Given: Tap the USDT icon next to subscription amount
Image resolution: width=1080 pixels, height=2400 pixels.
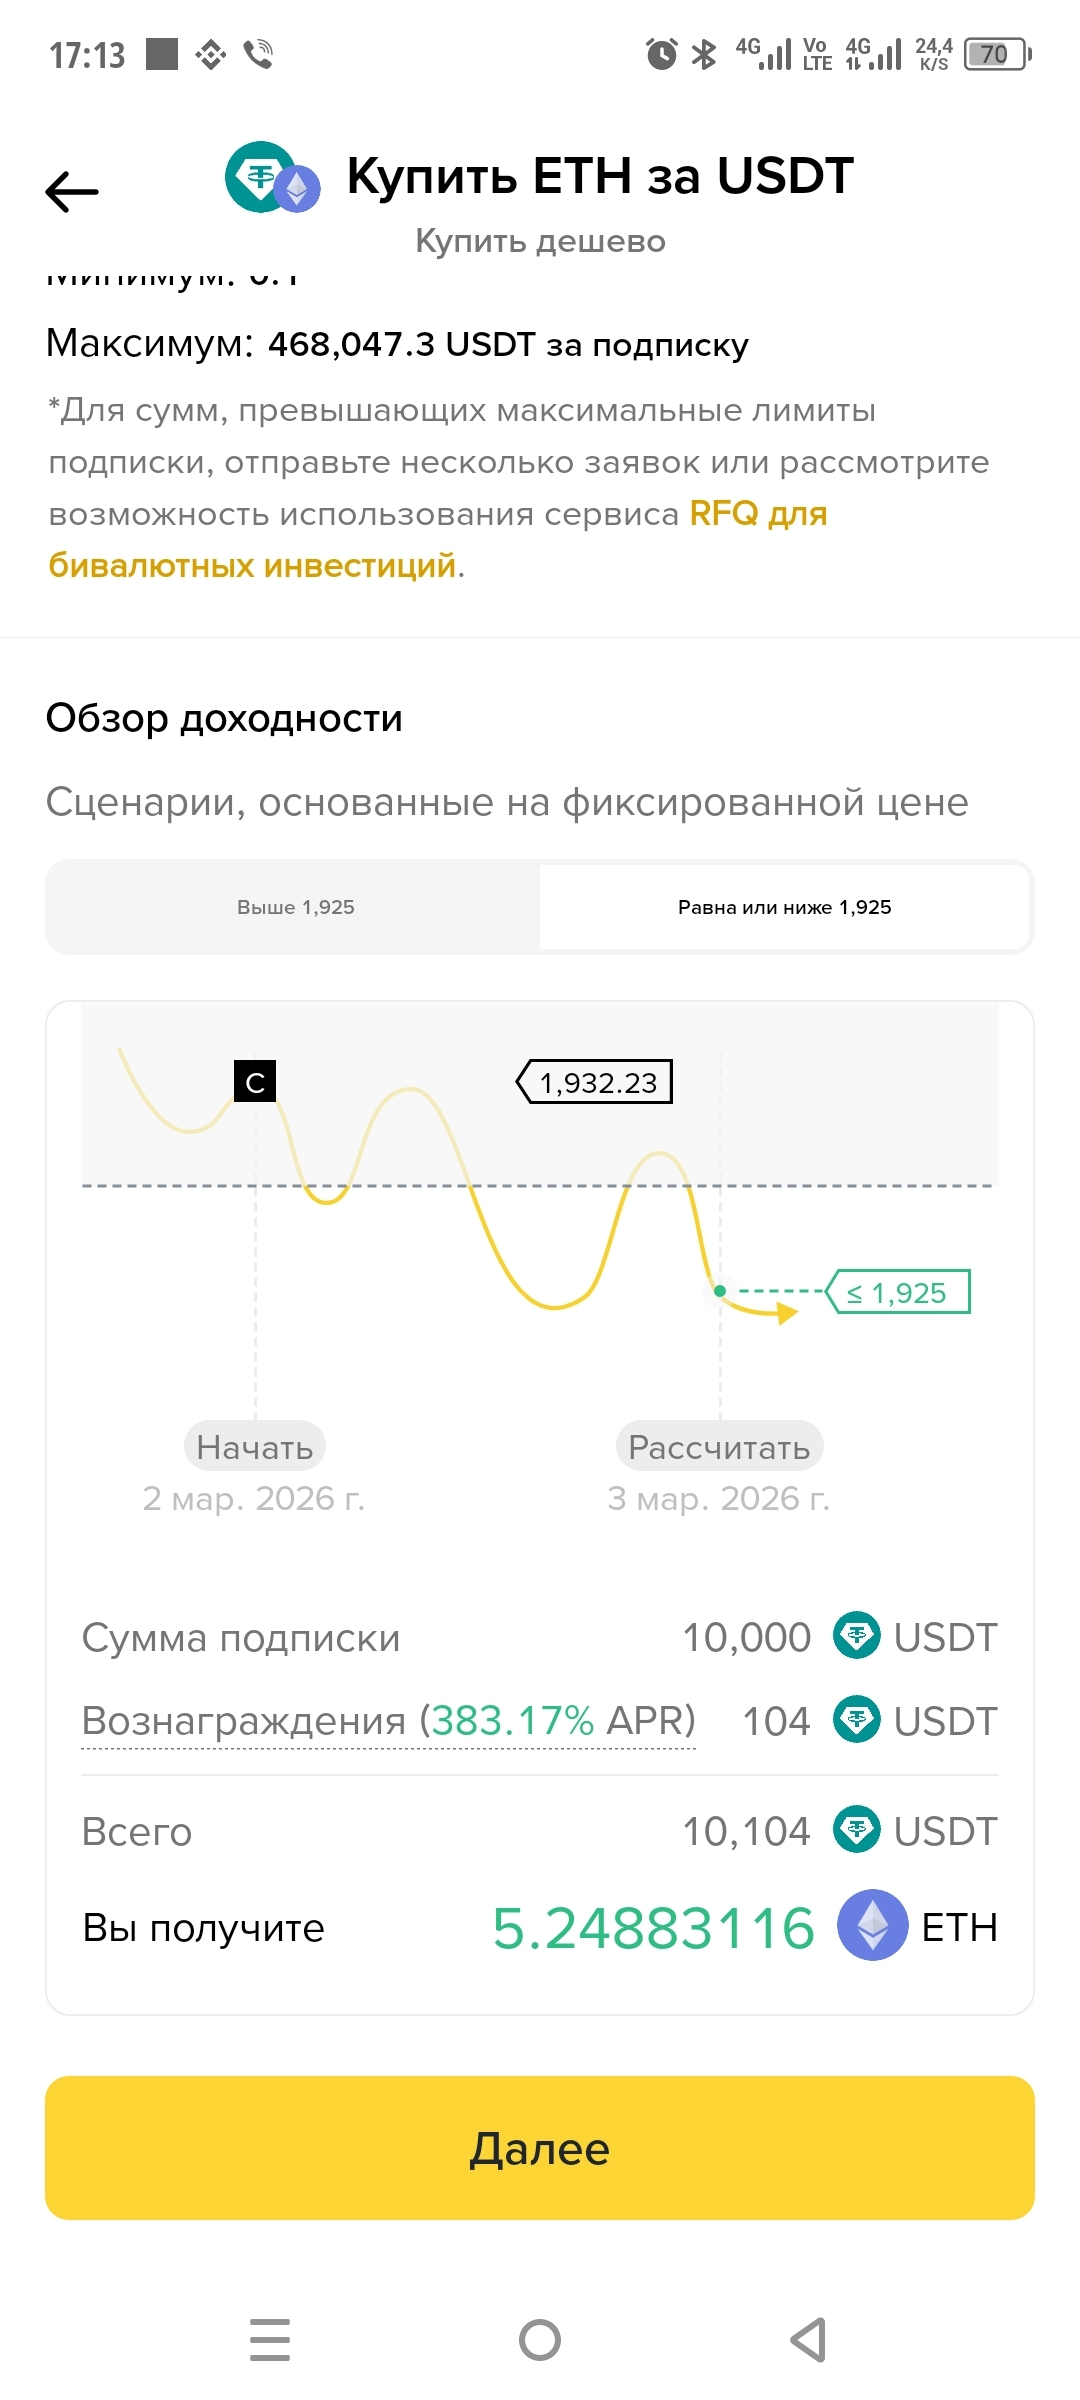Looking at the screenshot, I should coord(856,1636).
